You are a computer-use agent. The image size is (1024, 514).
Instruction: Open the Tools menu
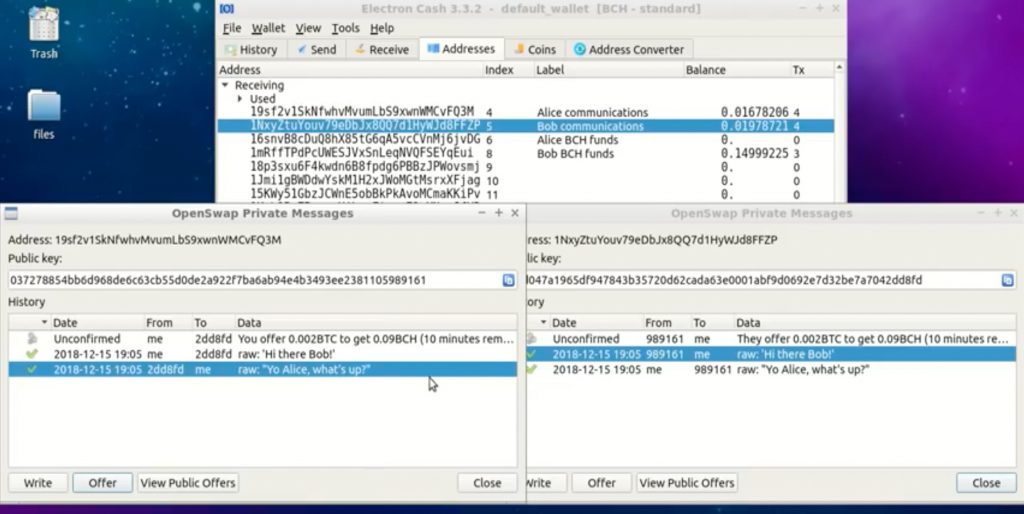coord(345,28)
